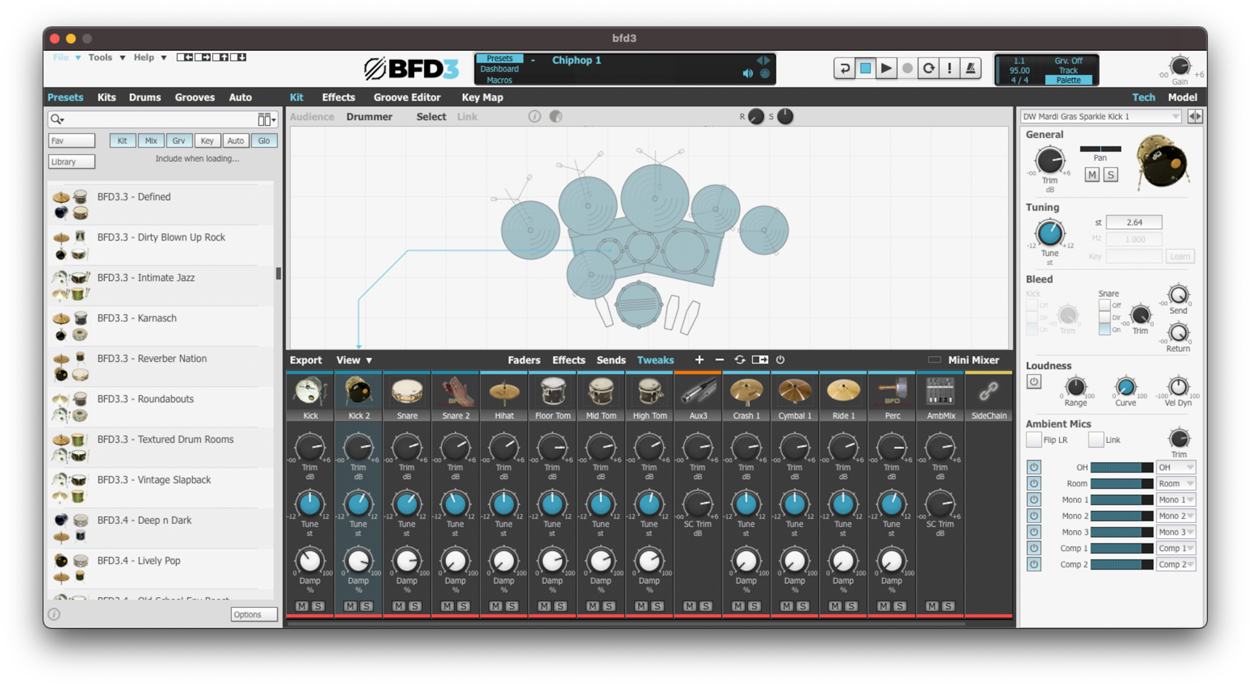Click the Play transport button
Screen dimensions: 1250x684
(x=886, y=68)
